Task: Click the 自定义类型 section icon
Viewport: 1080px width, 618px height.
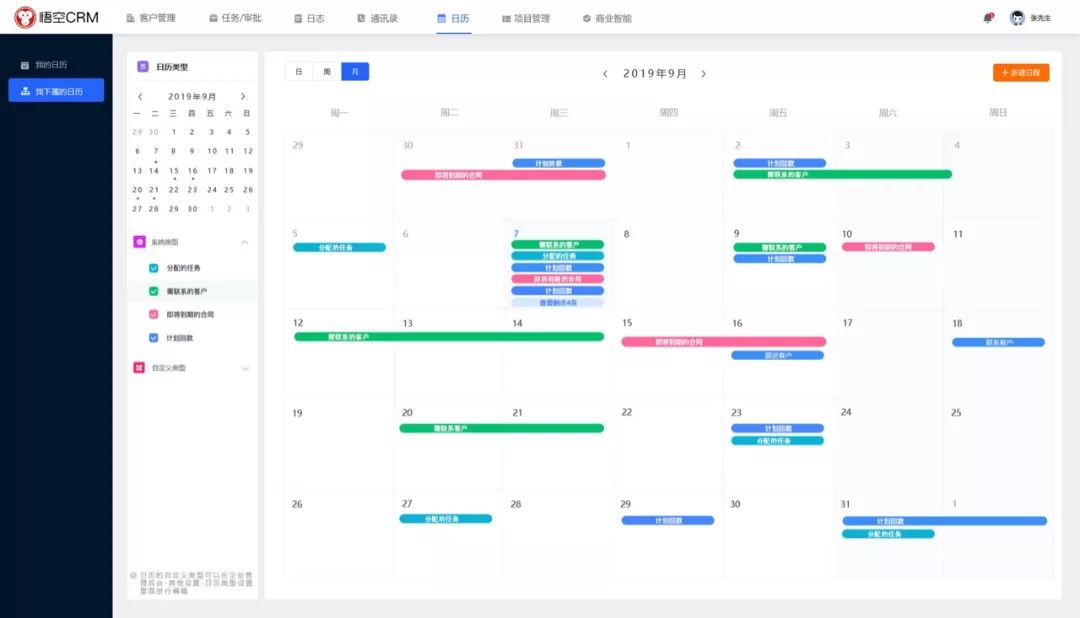Action: pos(139,368)
